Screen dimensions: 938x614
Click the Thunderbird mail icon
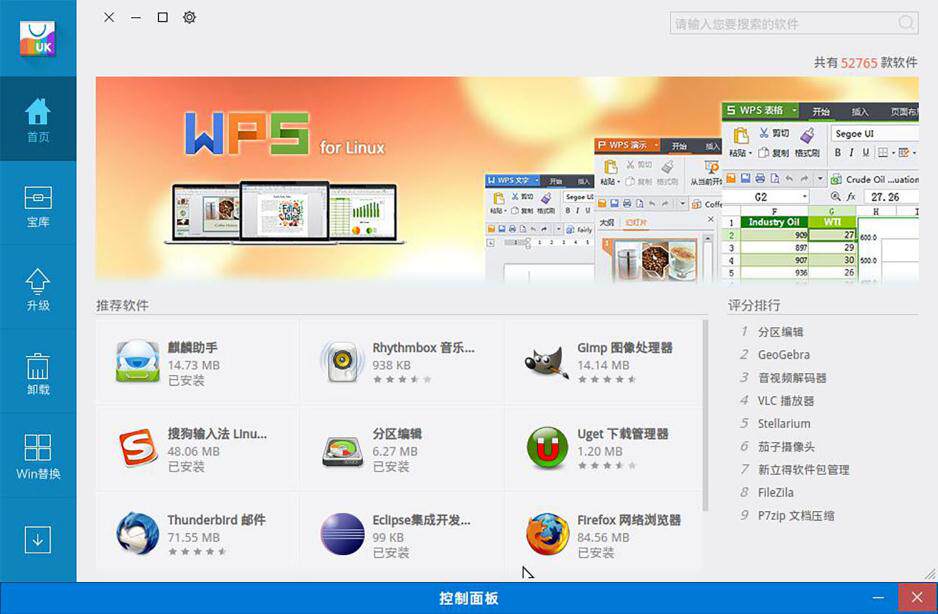[138, 533]
